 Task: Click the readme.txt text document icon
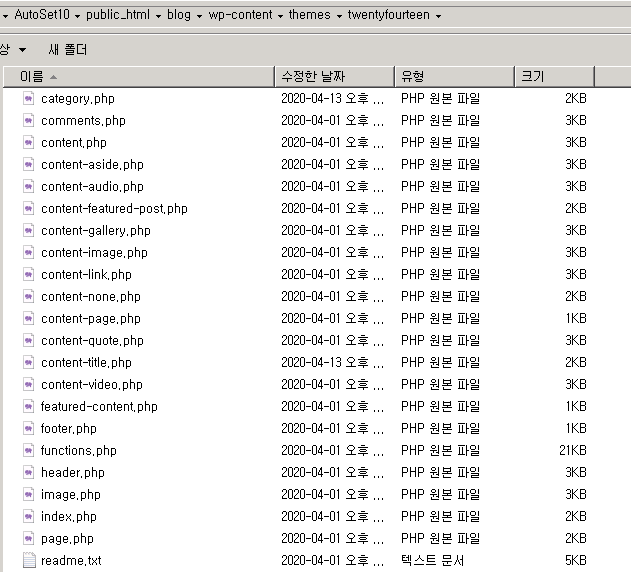click(x=29, y=560)
